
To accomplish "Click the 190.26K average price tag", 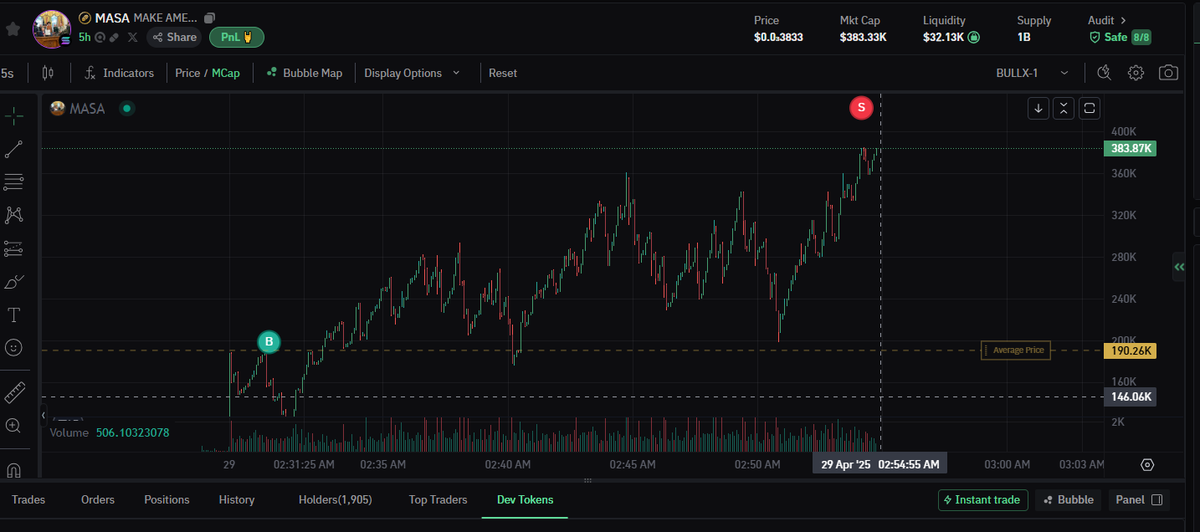I will click(x=1131, y=350).
